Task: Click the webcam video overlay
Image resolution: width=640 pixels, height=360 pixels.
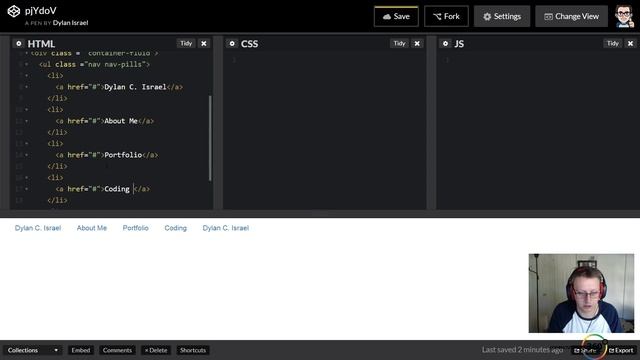Action: click(x=581, y=293)
